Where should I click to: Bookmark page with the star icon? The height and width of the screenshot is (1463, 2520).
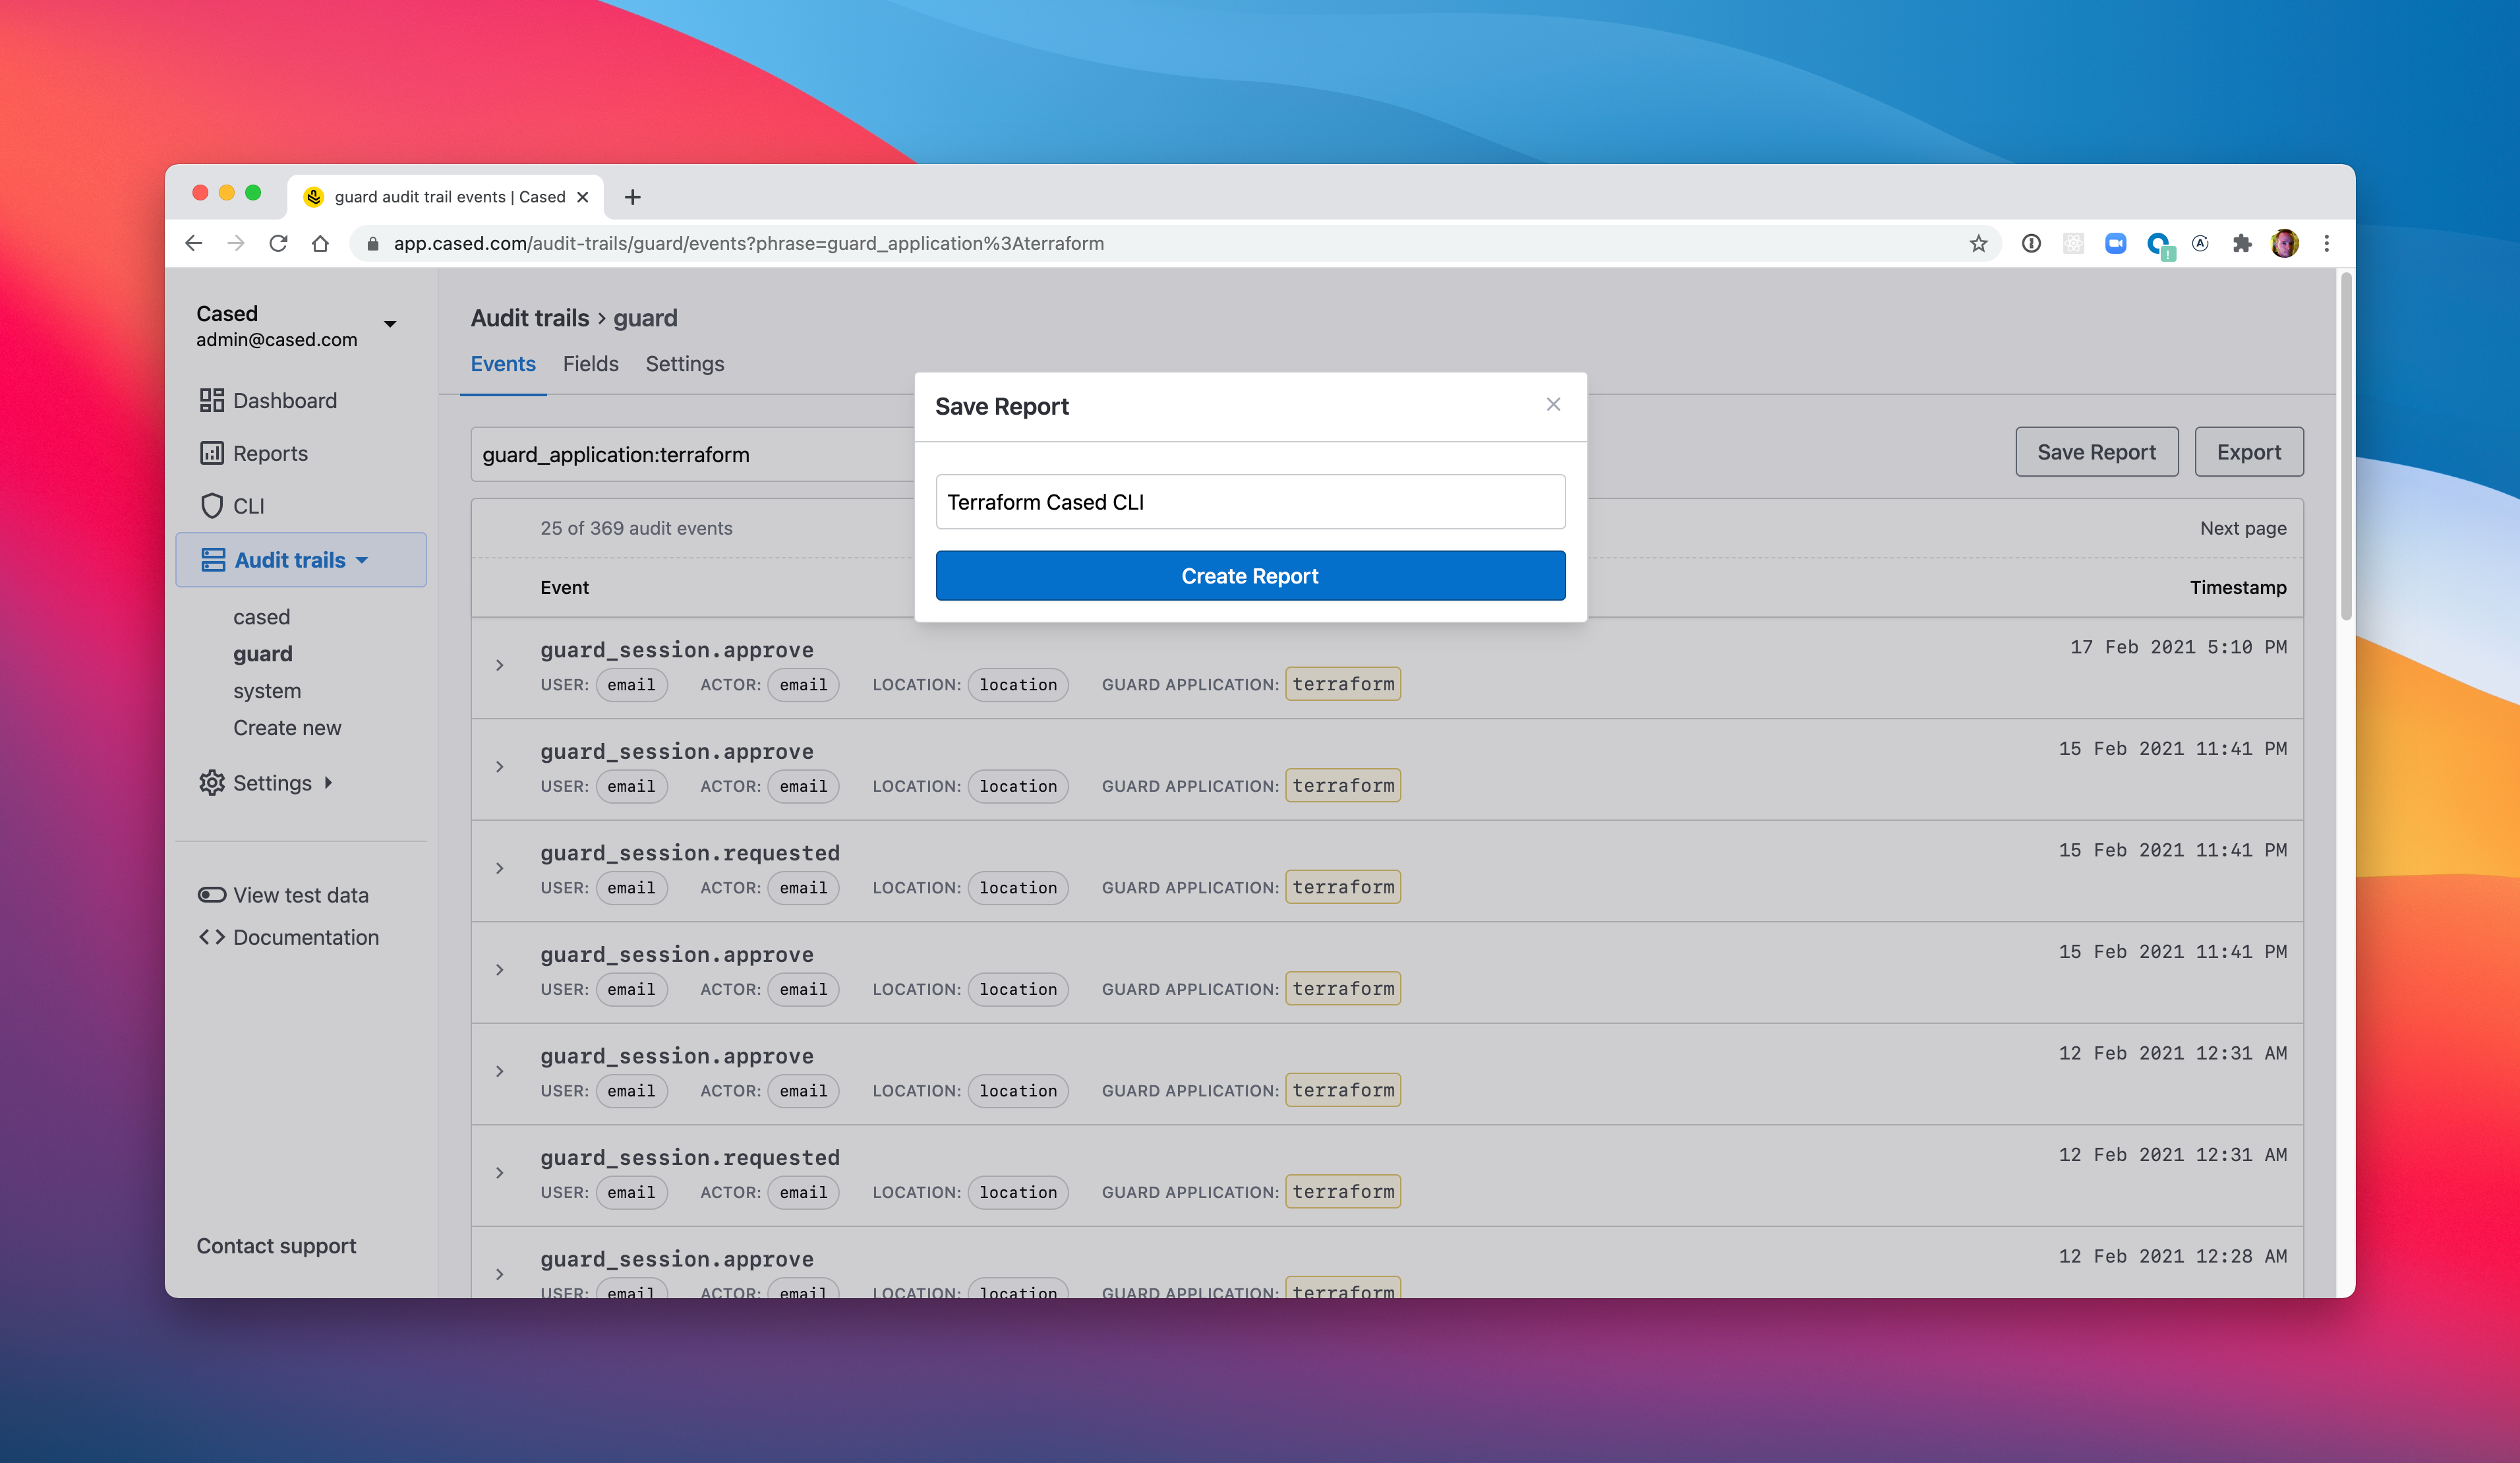pyautogui.click(x=1978, y=243)
